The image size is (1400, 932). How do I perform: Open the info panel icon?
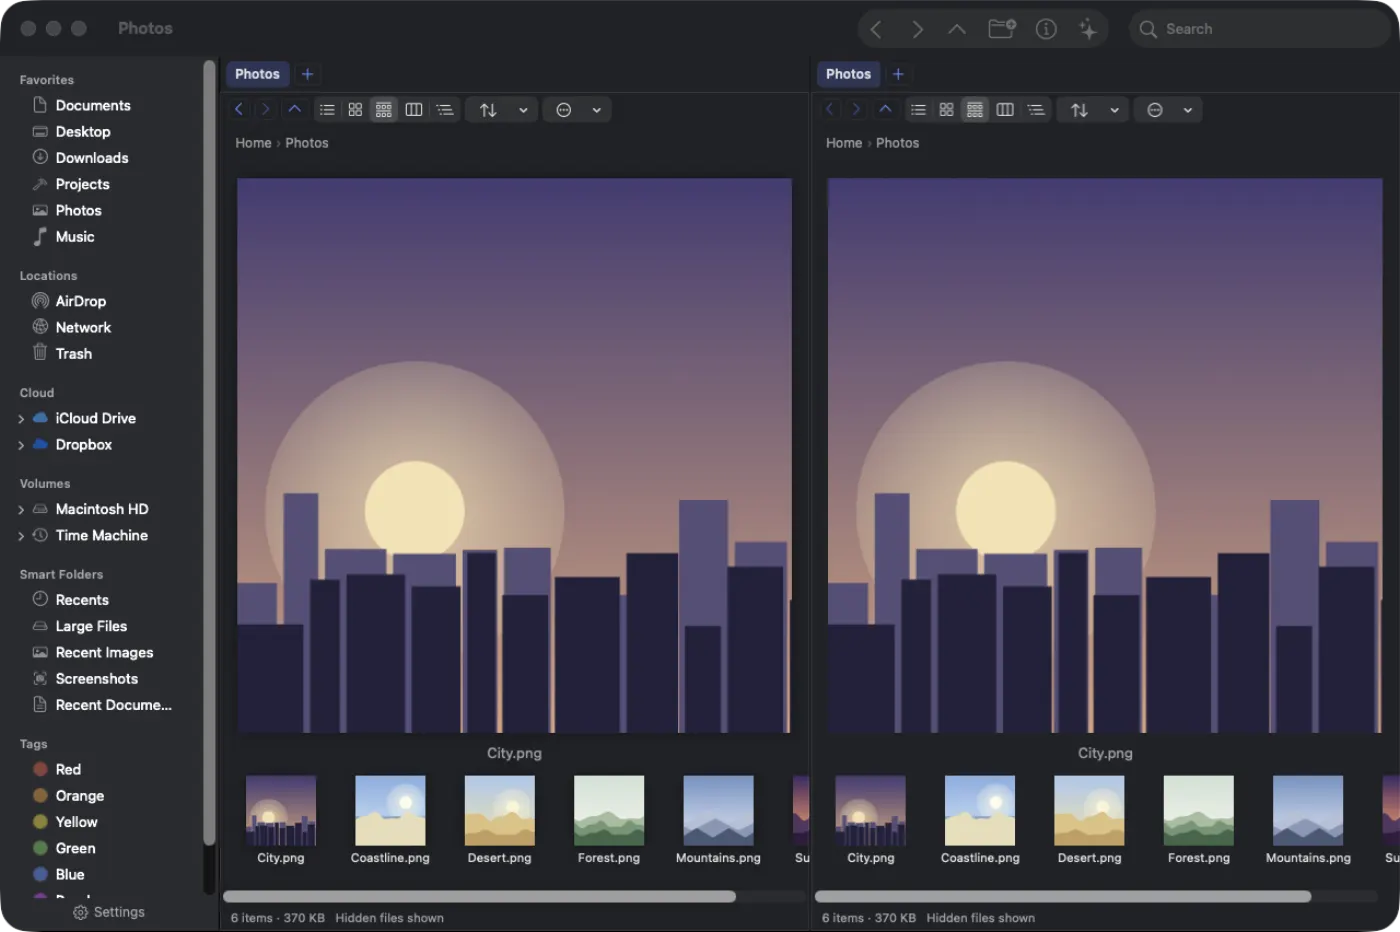coord(1046,29)
